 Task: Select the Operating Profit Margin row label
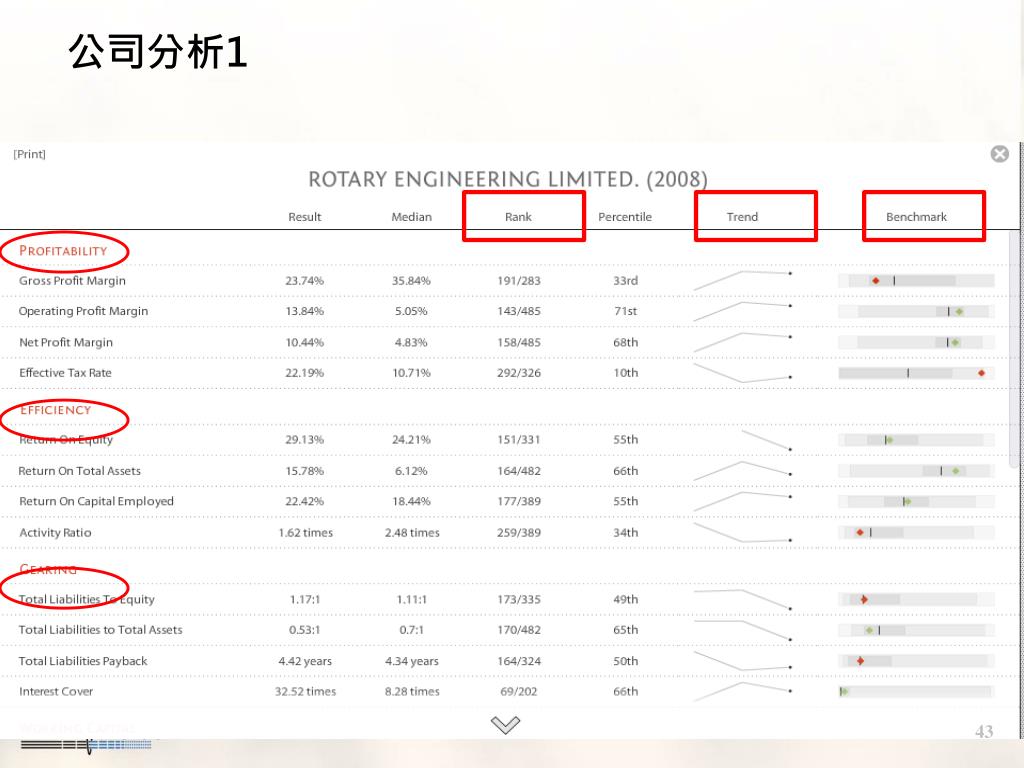coord(83,312)
